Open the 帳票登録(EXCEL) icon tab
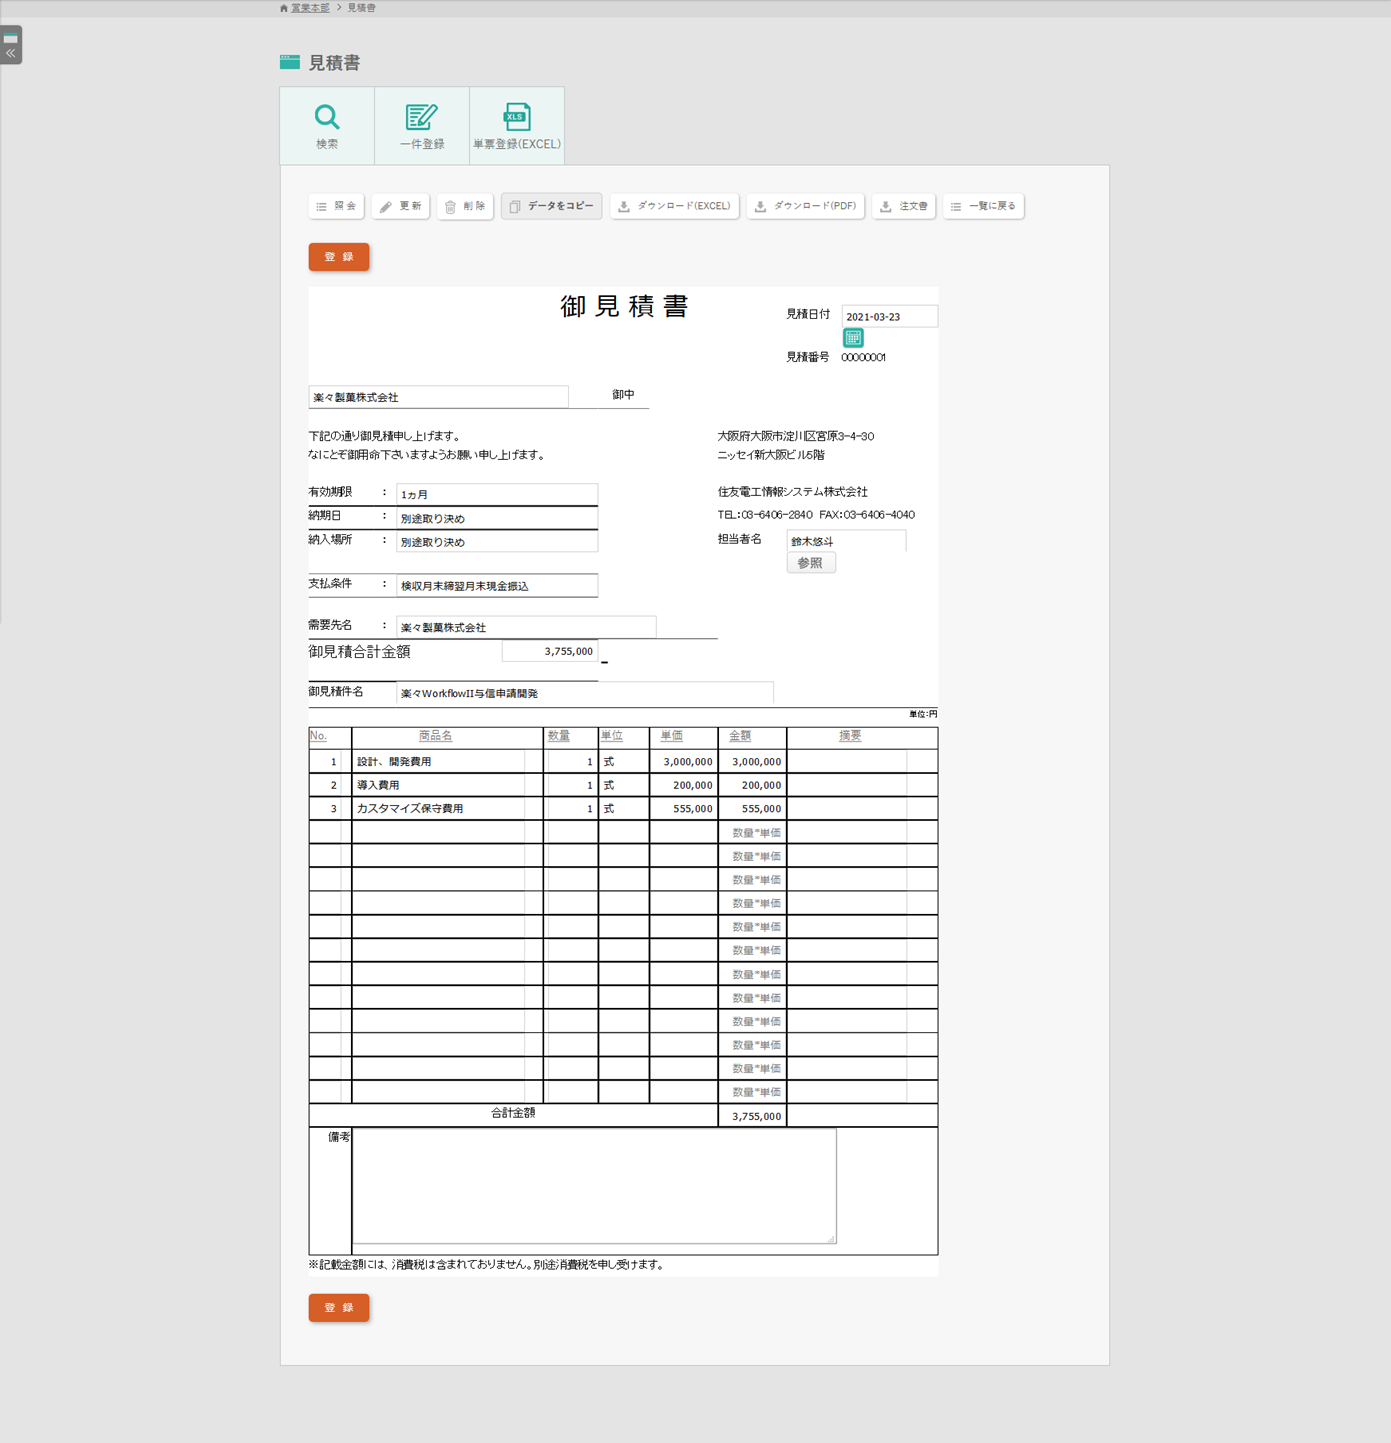Screen dimensions: 1391x1443 (517, 126)
